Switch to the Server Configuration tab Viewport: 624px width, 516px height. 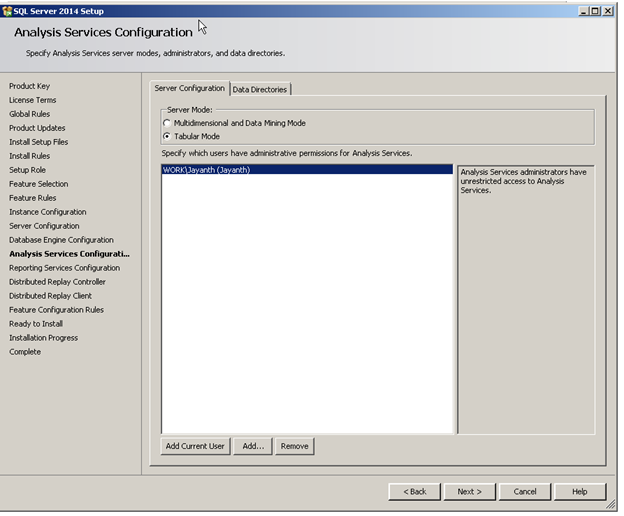tap(189, 88)
